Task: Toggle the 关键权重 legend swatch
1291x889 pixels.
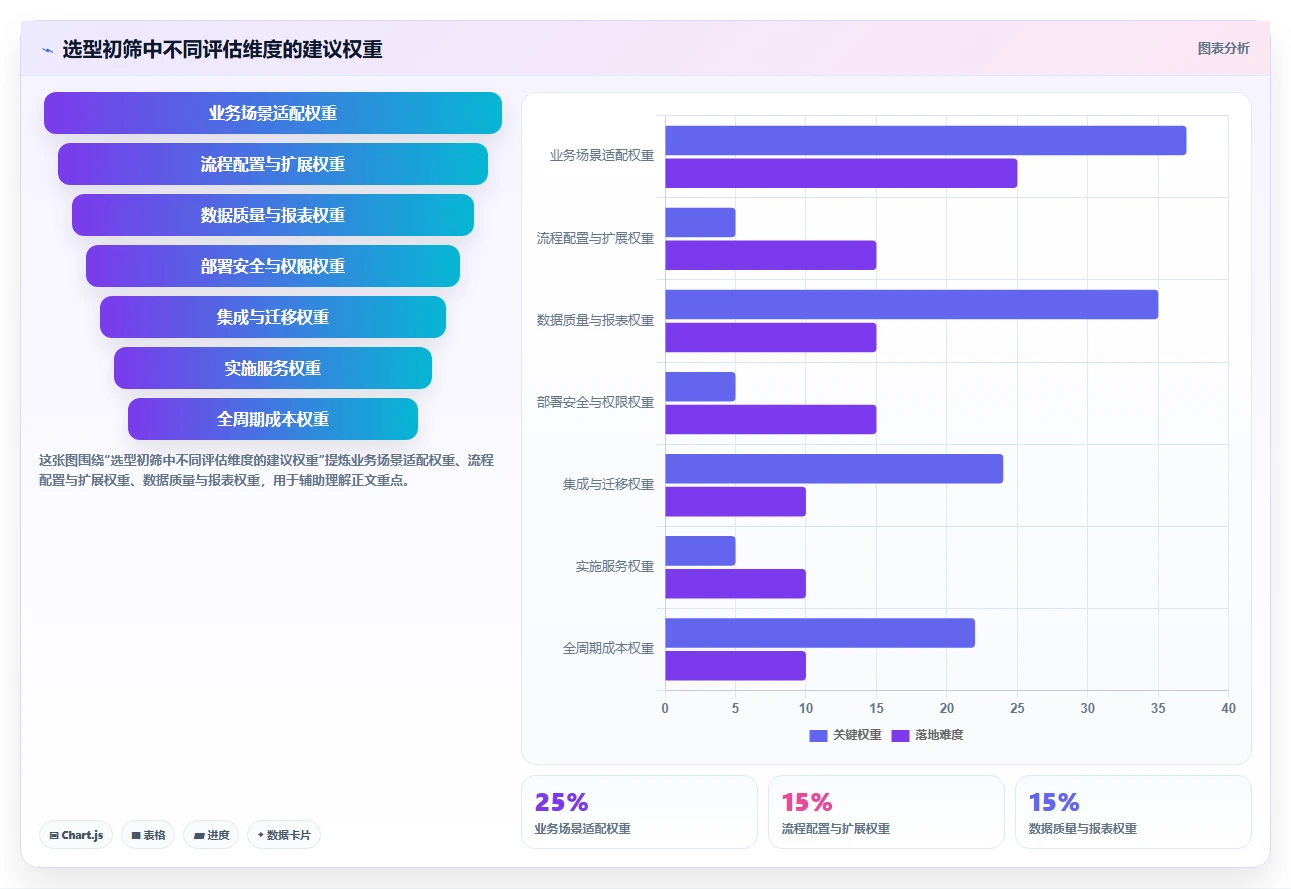Action: pyautogui.click(x=818, y=735)
